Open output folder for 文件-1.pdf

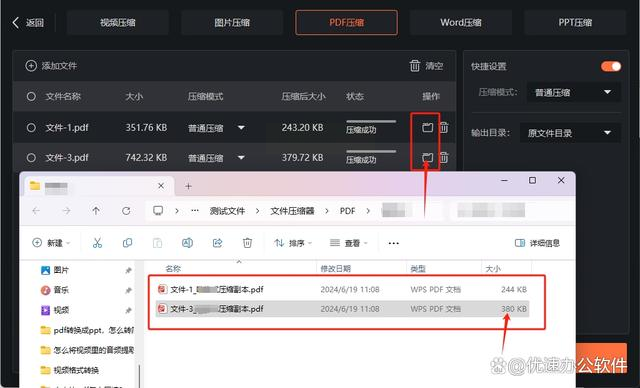coord(427,128)
